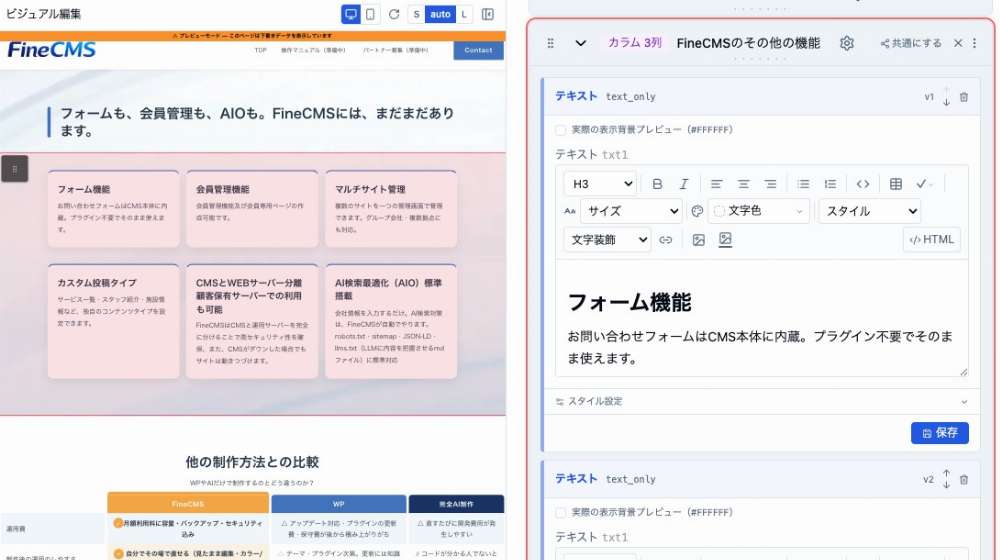Screen dimensions: 1000x560
Task: Grab the block drag handle beside カラム 3列
Action: pyautogui.click(x=550, y=43)
